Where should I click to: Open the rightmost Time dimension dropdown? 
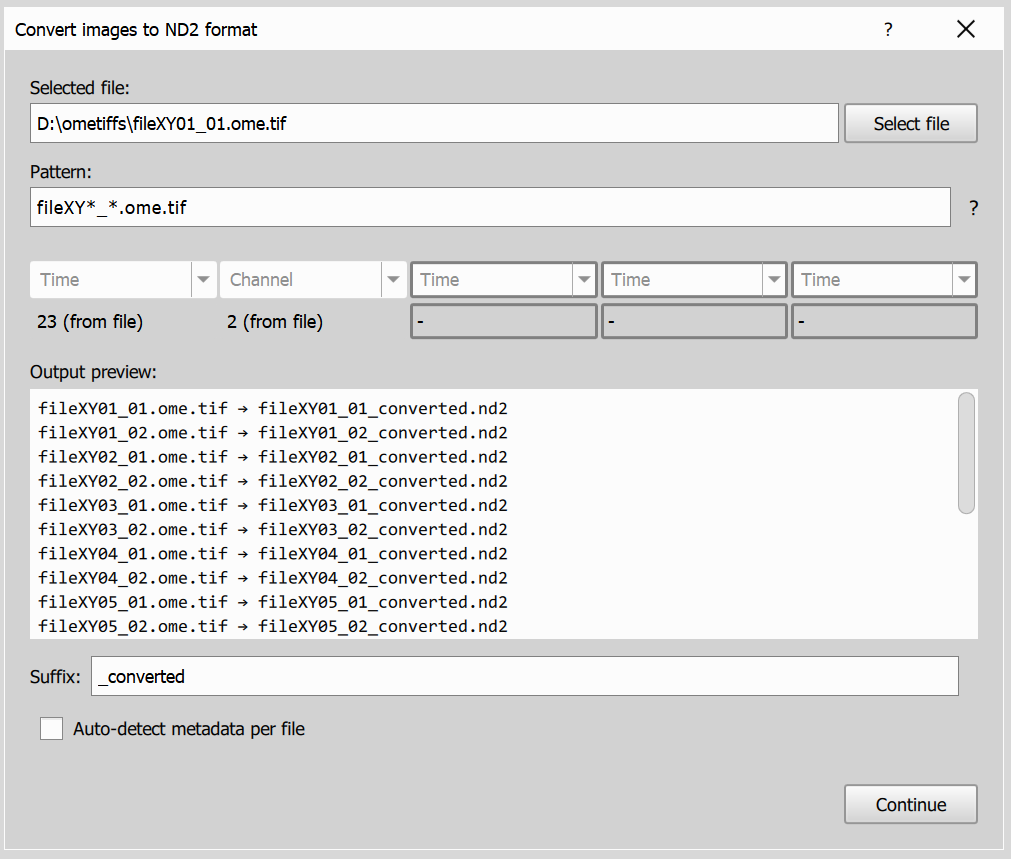pyautogui.click(x=964, y=279)
